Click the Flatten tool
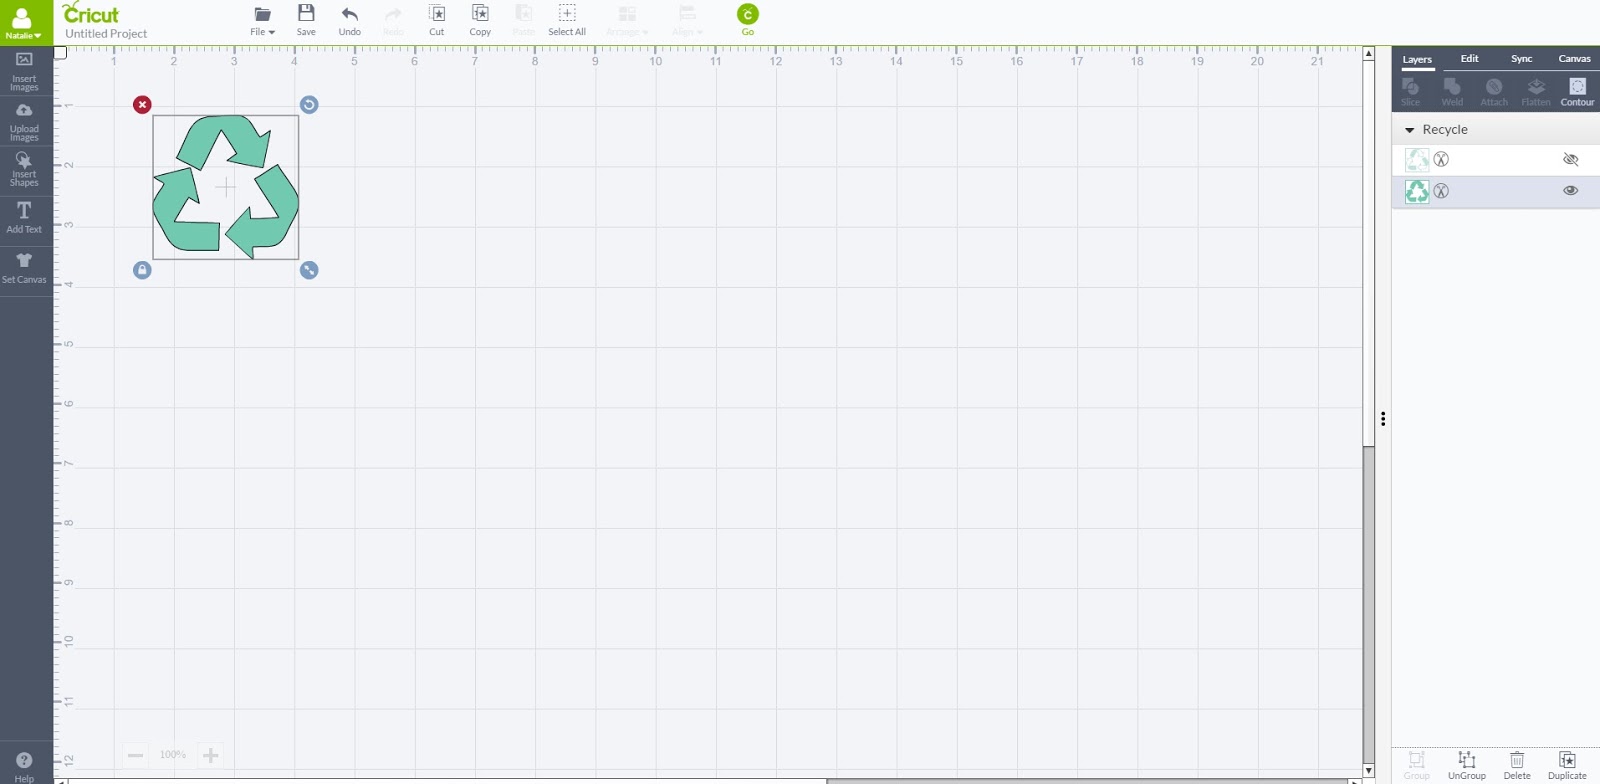 [1536, 92]
